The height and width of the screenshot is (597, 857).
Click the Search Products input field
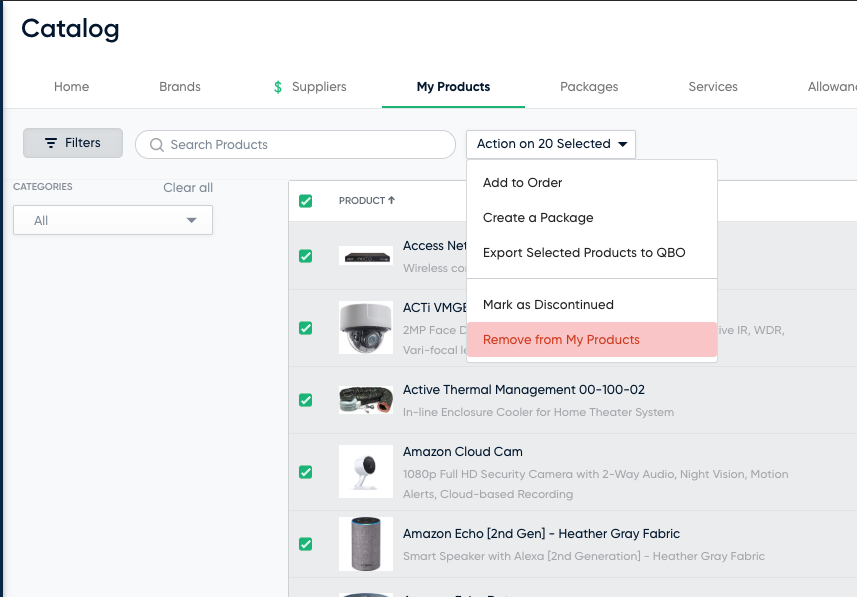(x=295, y=145)
